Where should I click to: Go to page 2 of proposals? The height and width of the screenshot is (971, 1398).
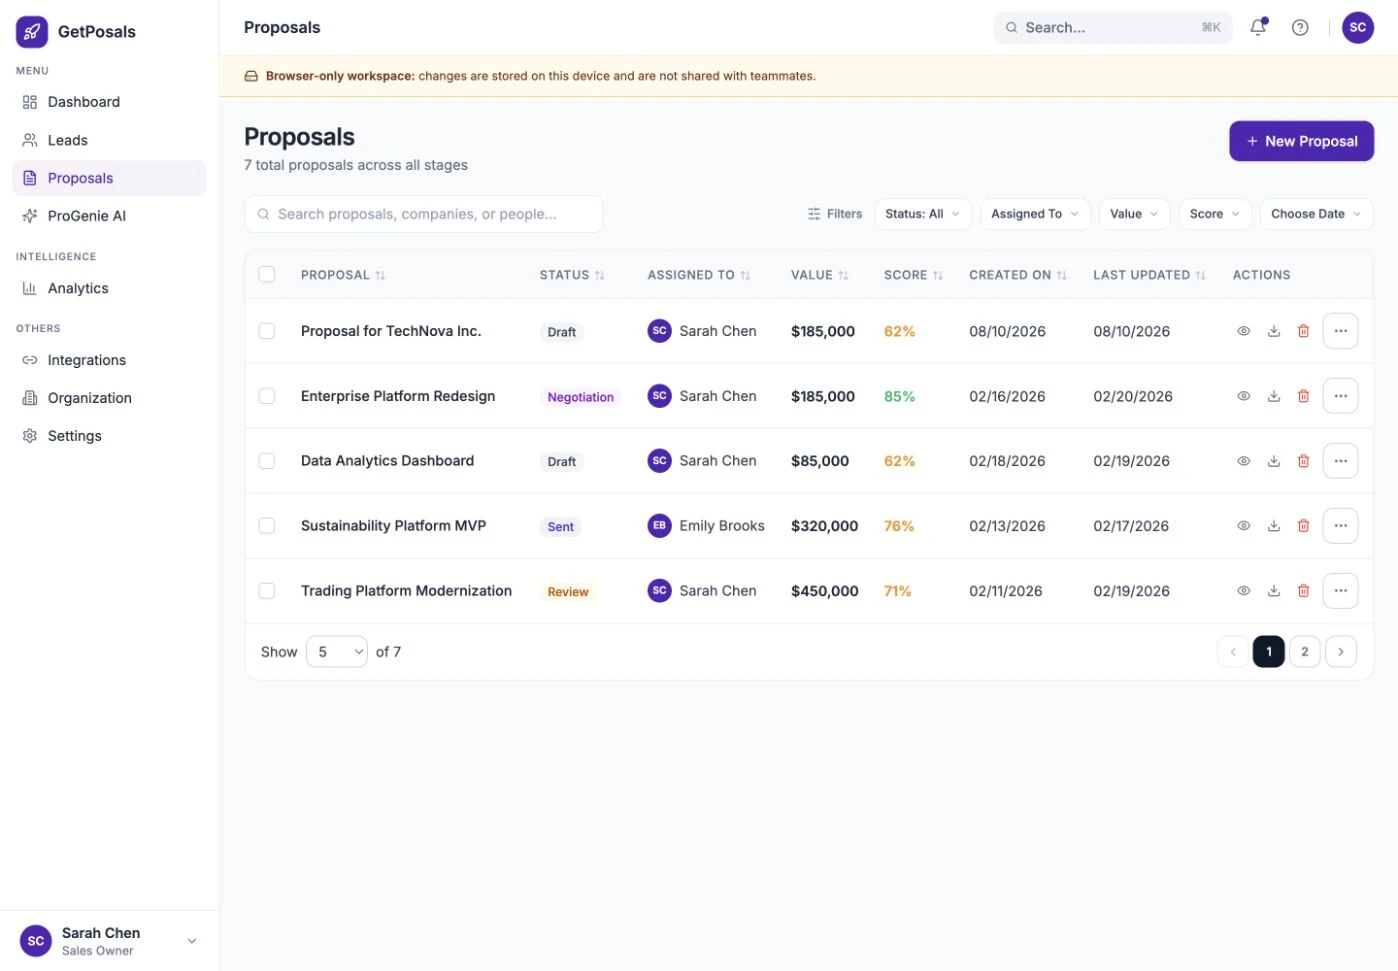(1304, 652)
